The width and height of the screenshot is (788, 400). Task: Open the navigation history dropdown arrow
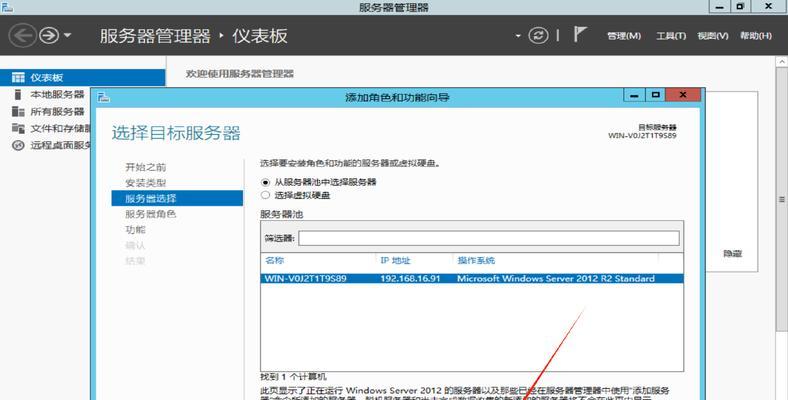pyautogui.click(x=67, y=36)
